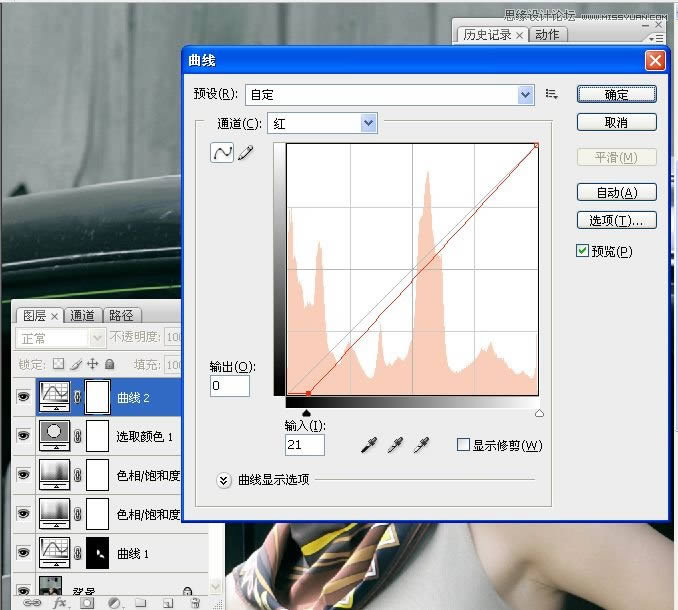Click the white point slider triangle

[539, 412]
